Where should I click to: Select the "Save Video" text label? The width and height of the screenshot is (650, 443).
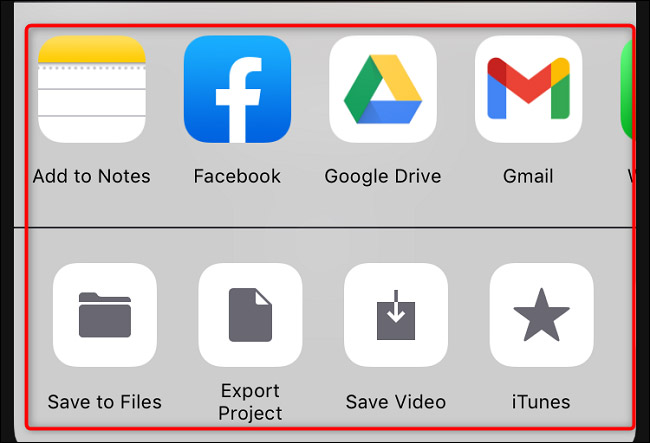click(x=396, y=402)
